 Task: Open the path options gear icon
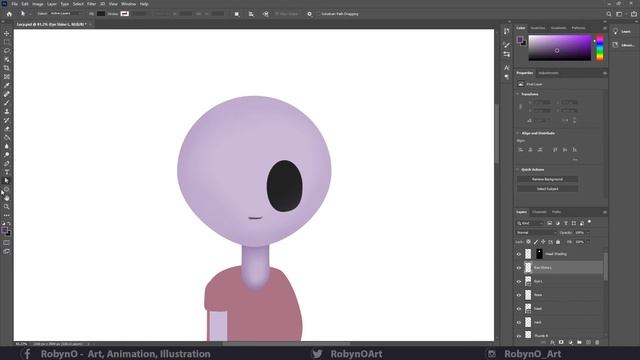coord(309,14)
